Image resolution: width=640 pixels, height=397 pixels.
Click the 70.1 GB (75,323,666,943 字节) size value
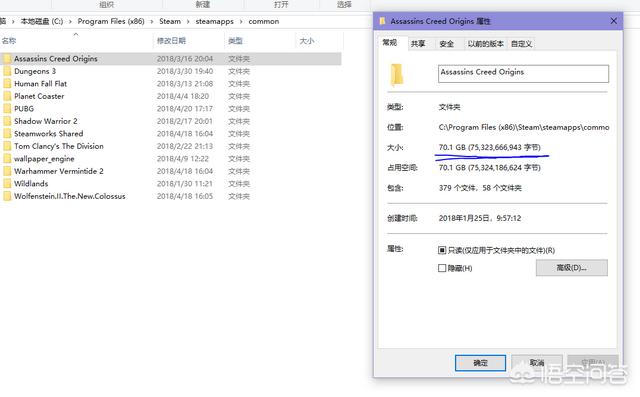click(x=489, y=147)
